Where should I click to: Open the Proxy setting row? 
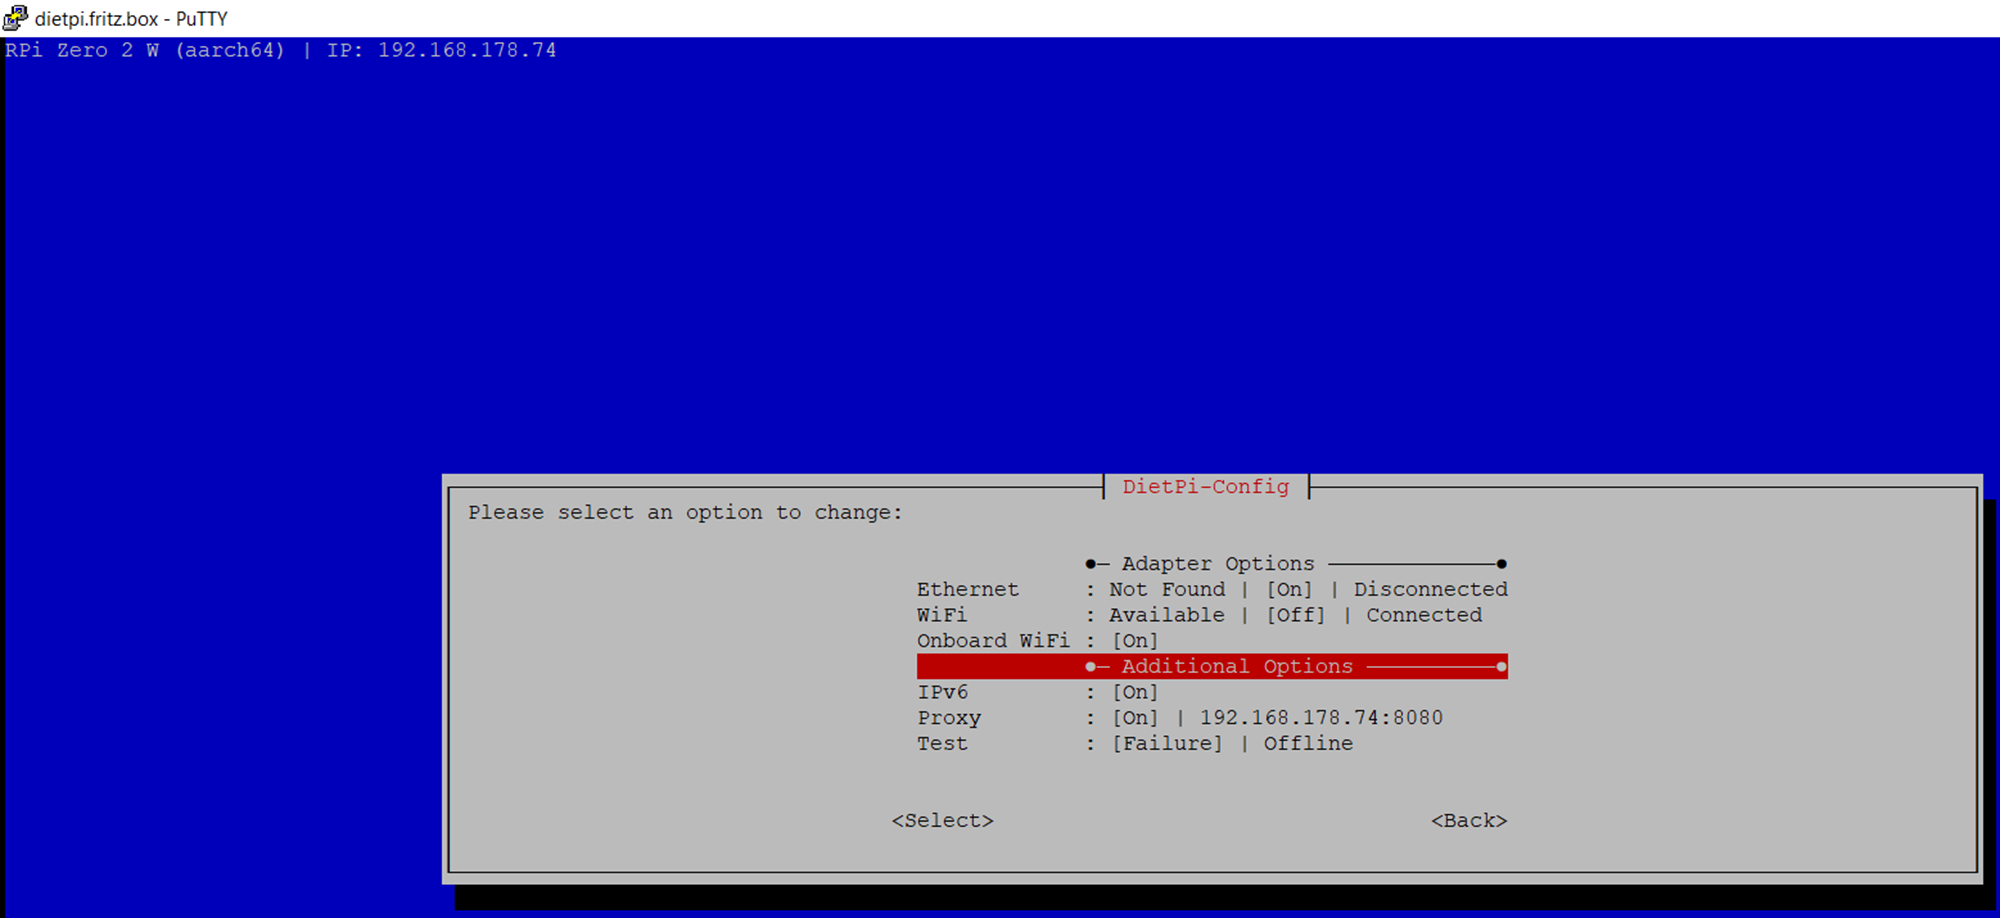coord(1212,718)
